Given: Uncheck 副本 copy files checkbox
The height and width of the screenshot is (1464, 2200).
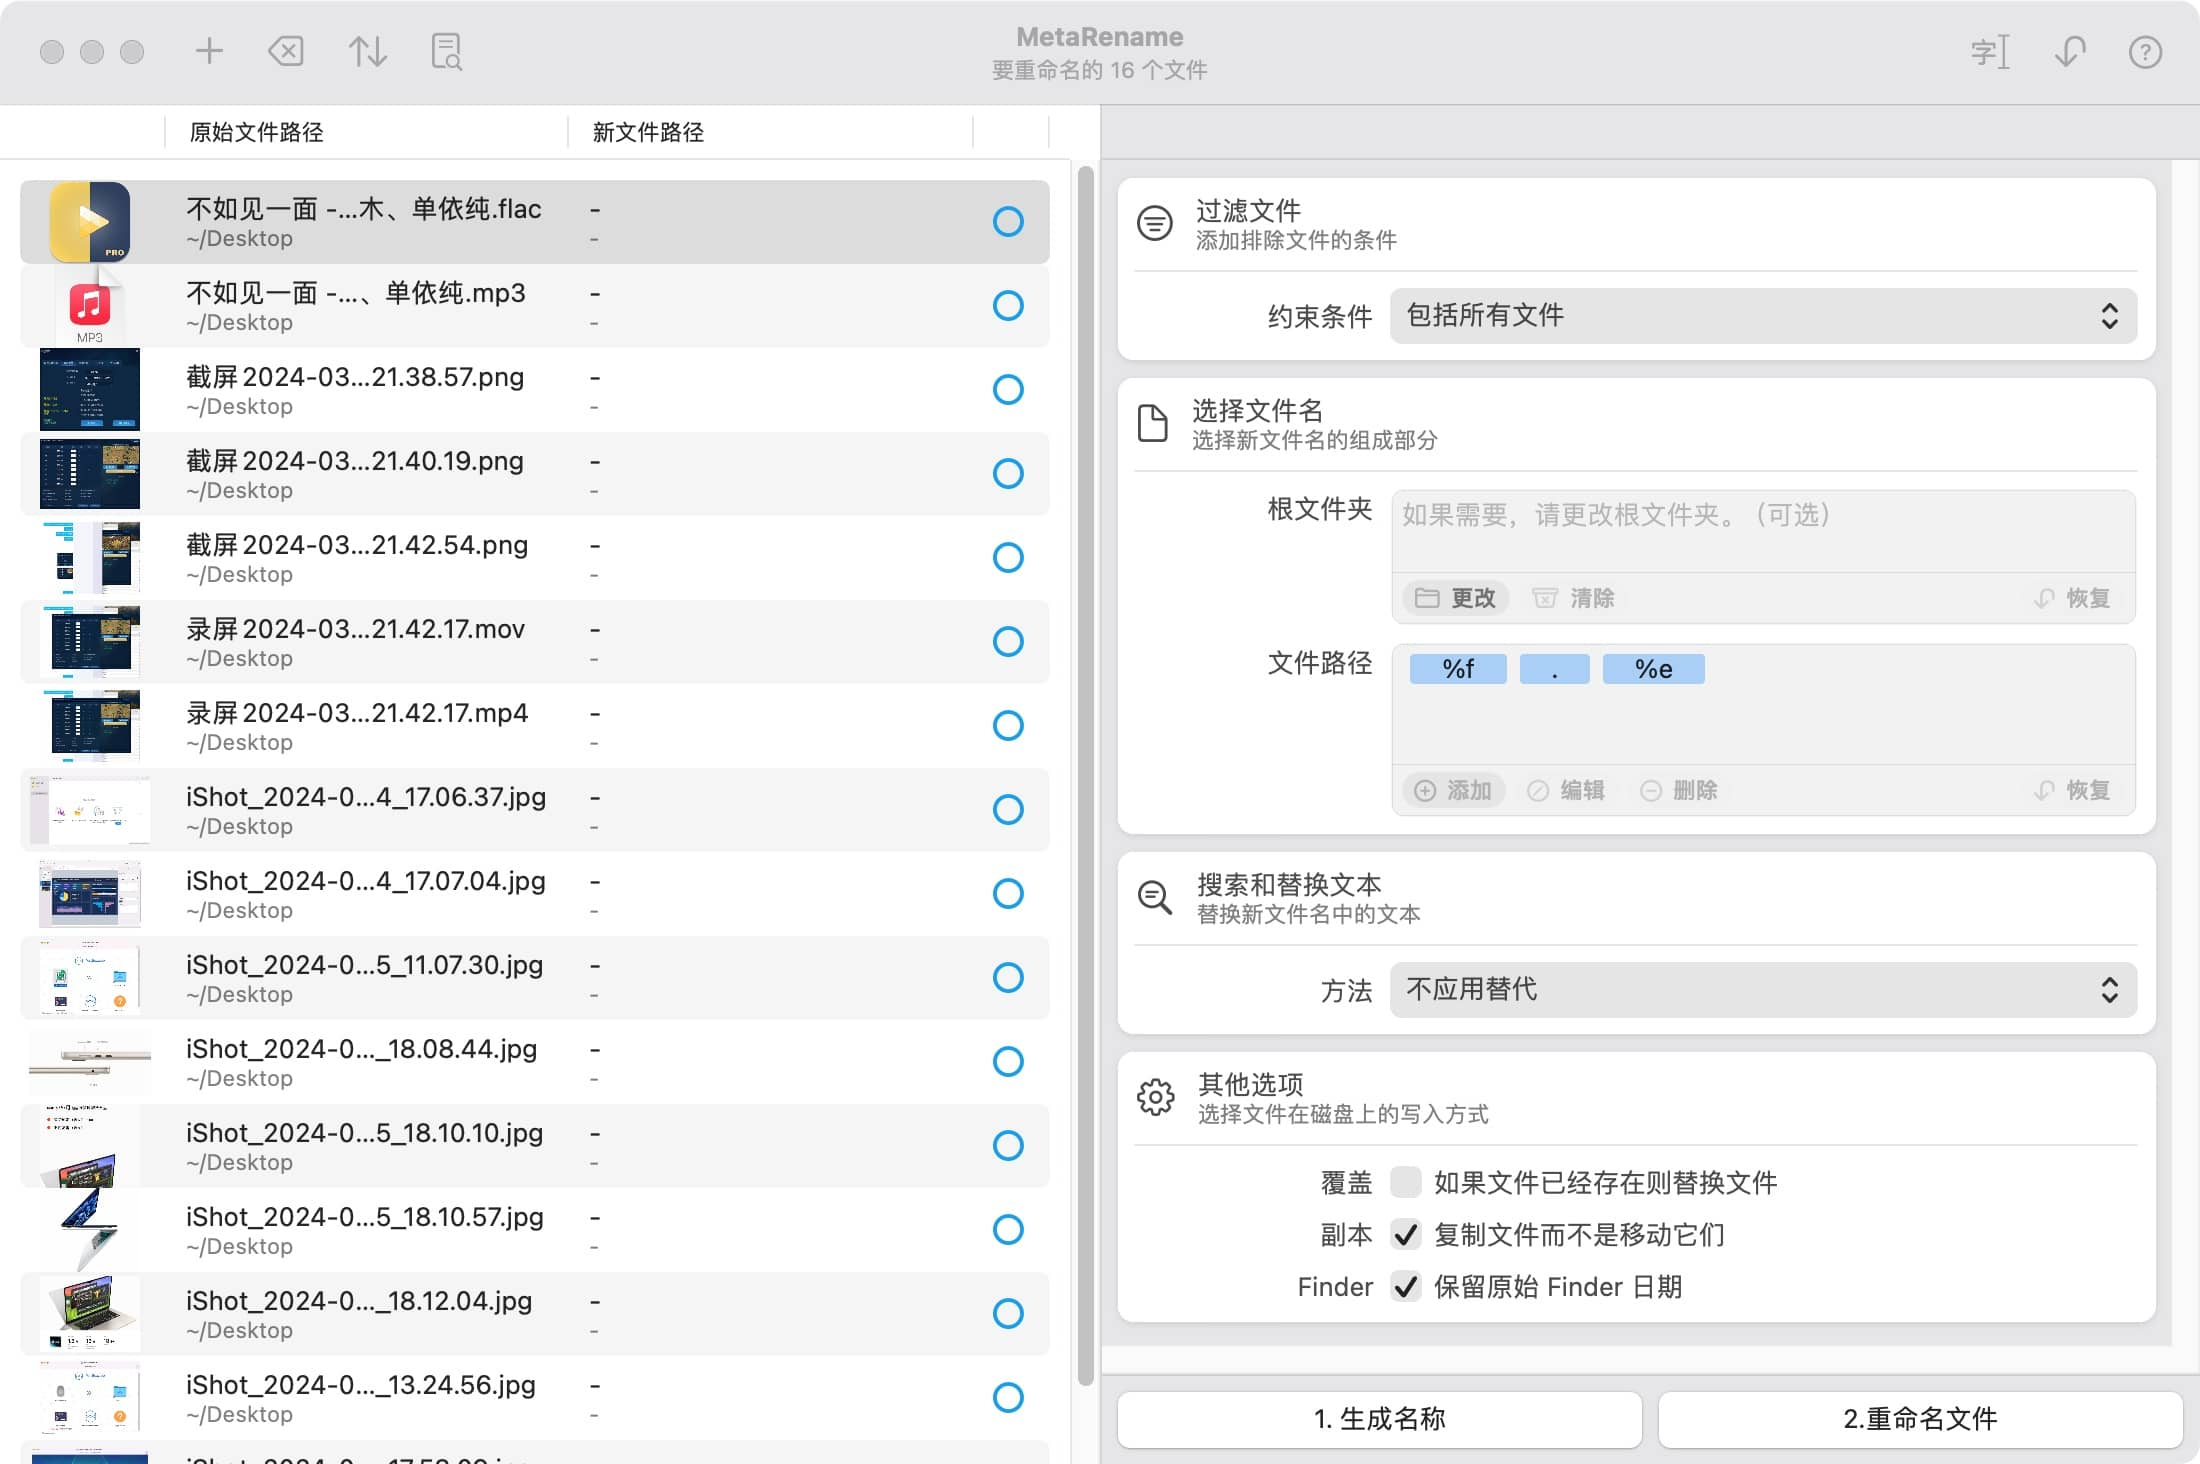Looking at the screenshot, I should coord(1405,1234).
